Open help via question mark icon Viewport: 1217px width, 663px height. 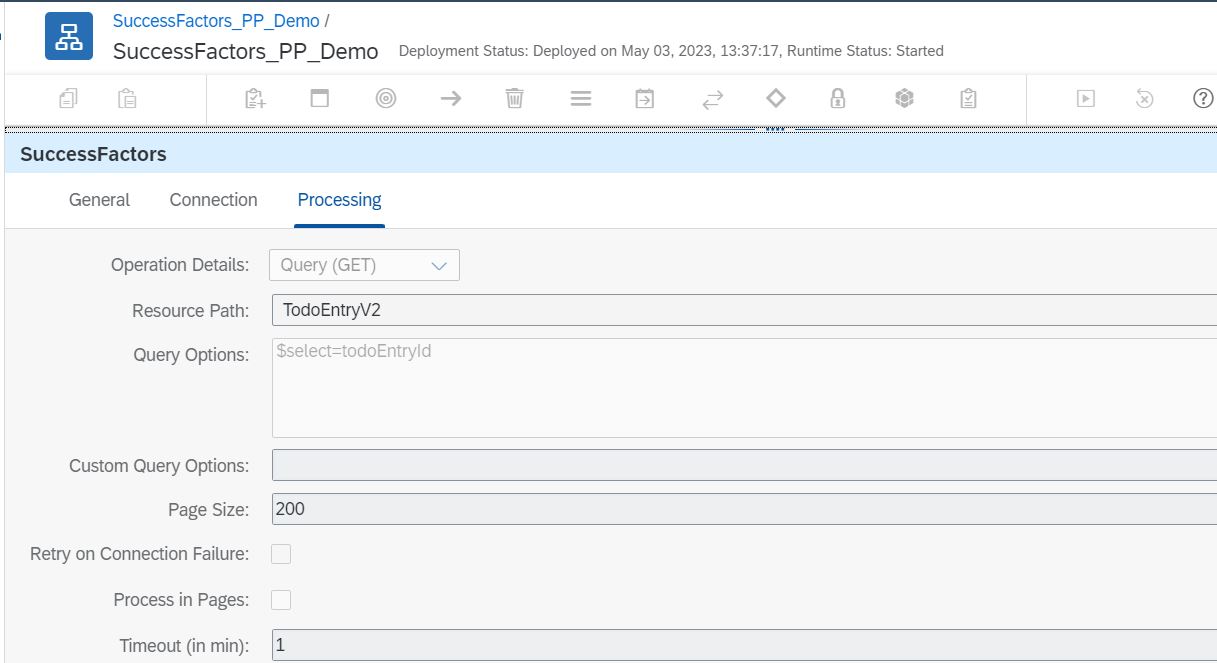pyautogui.click(x=1203, y=98)
